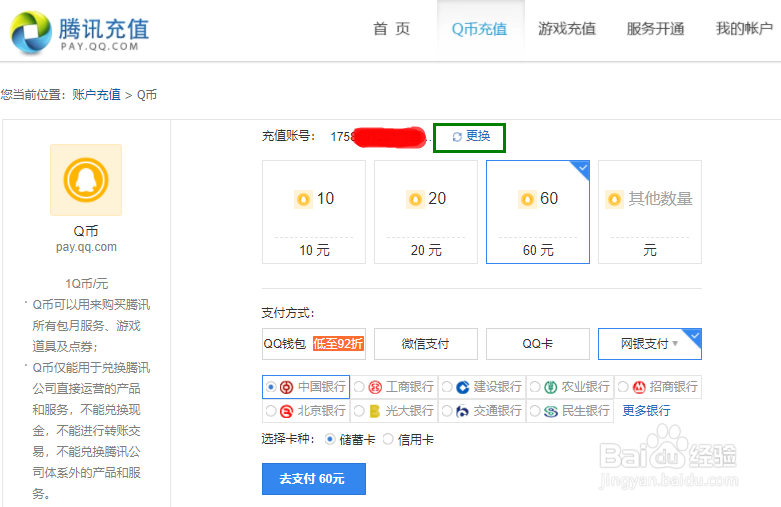781x507 pixels.
Task: Choose 微信支付 payment method
Action: [426, 344]
